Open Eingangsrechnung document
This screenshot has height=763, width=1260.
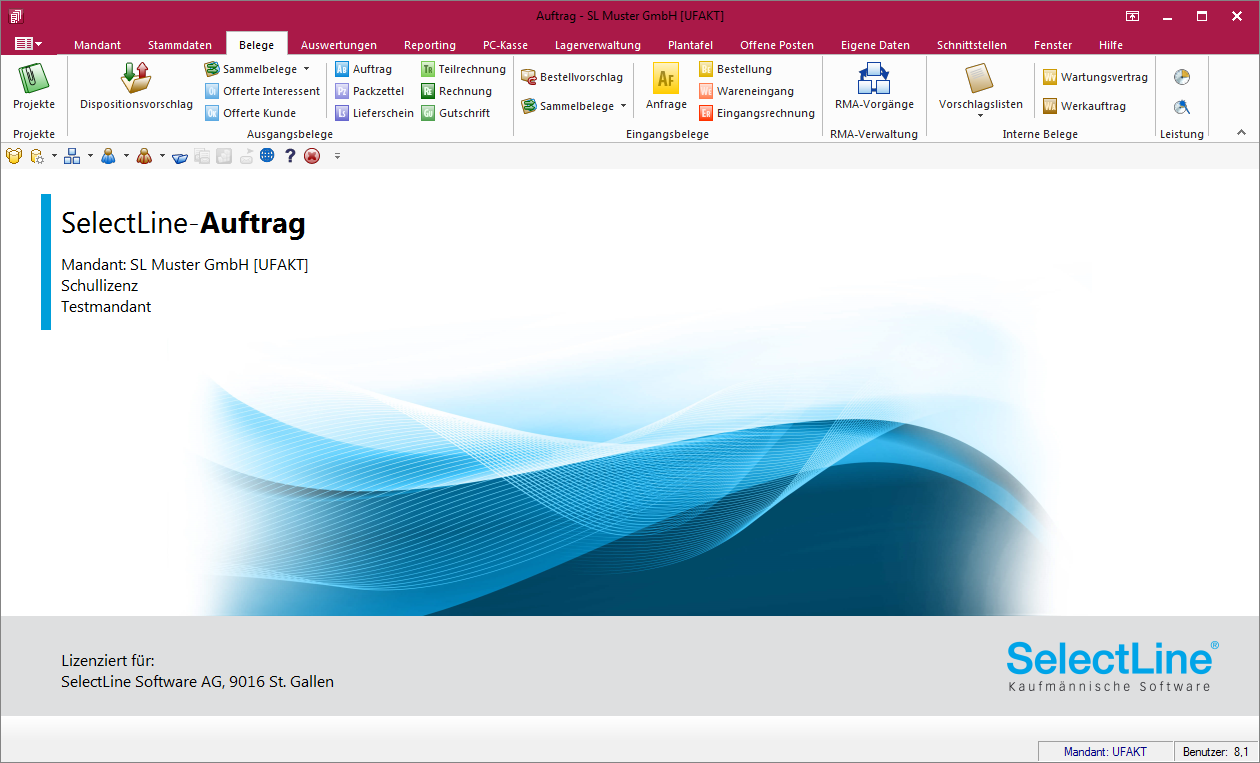click(757, 113)
